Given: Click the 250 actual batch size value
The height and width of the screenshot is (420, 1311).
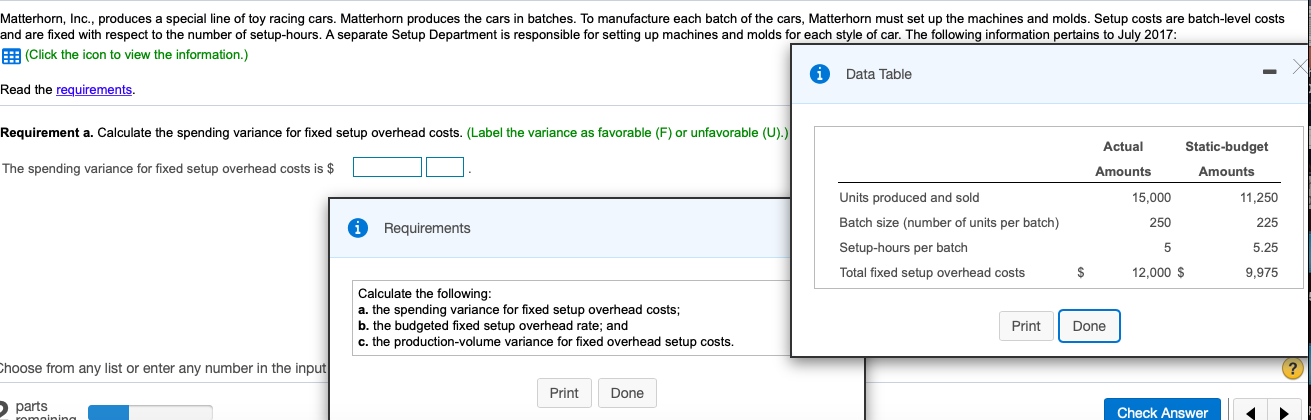Looking at the screenshot, I should click(1160, 222).
